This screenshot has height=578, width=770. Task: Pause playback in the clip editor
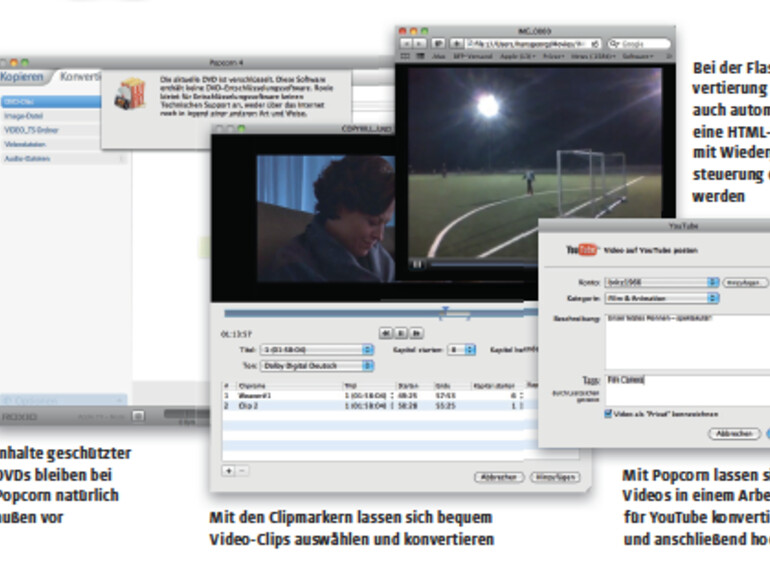tap(401, 333)
